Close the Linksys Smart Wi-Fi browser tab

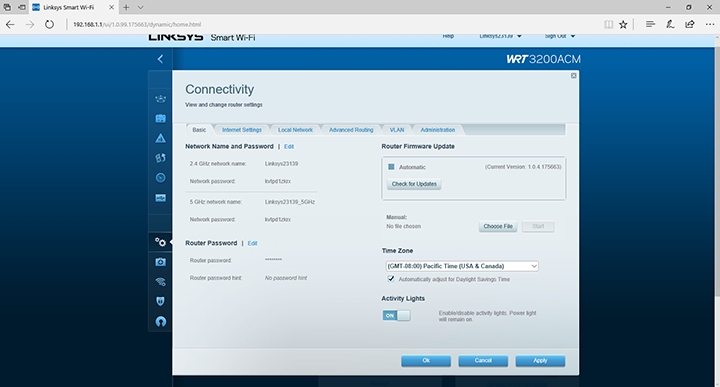[x=111, y=7]
